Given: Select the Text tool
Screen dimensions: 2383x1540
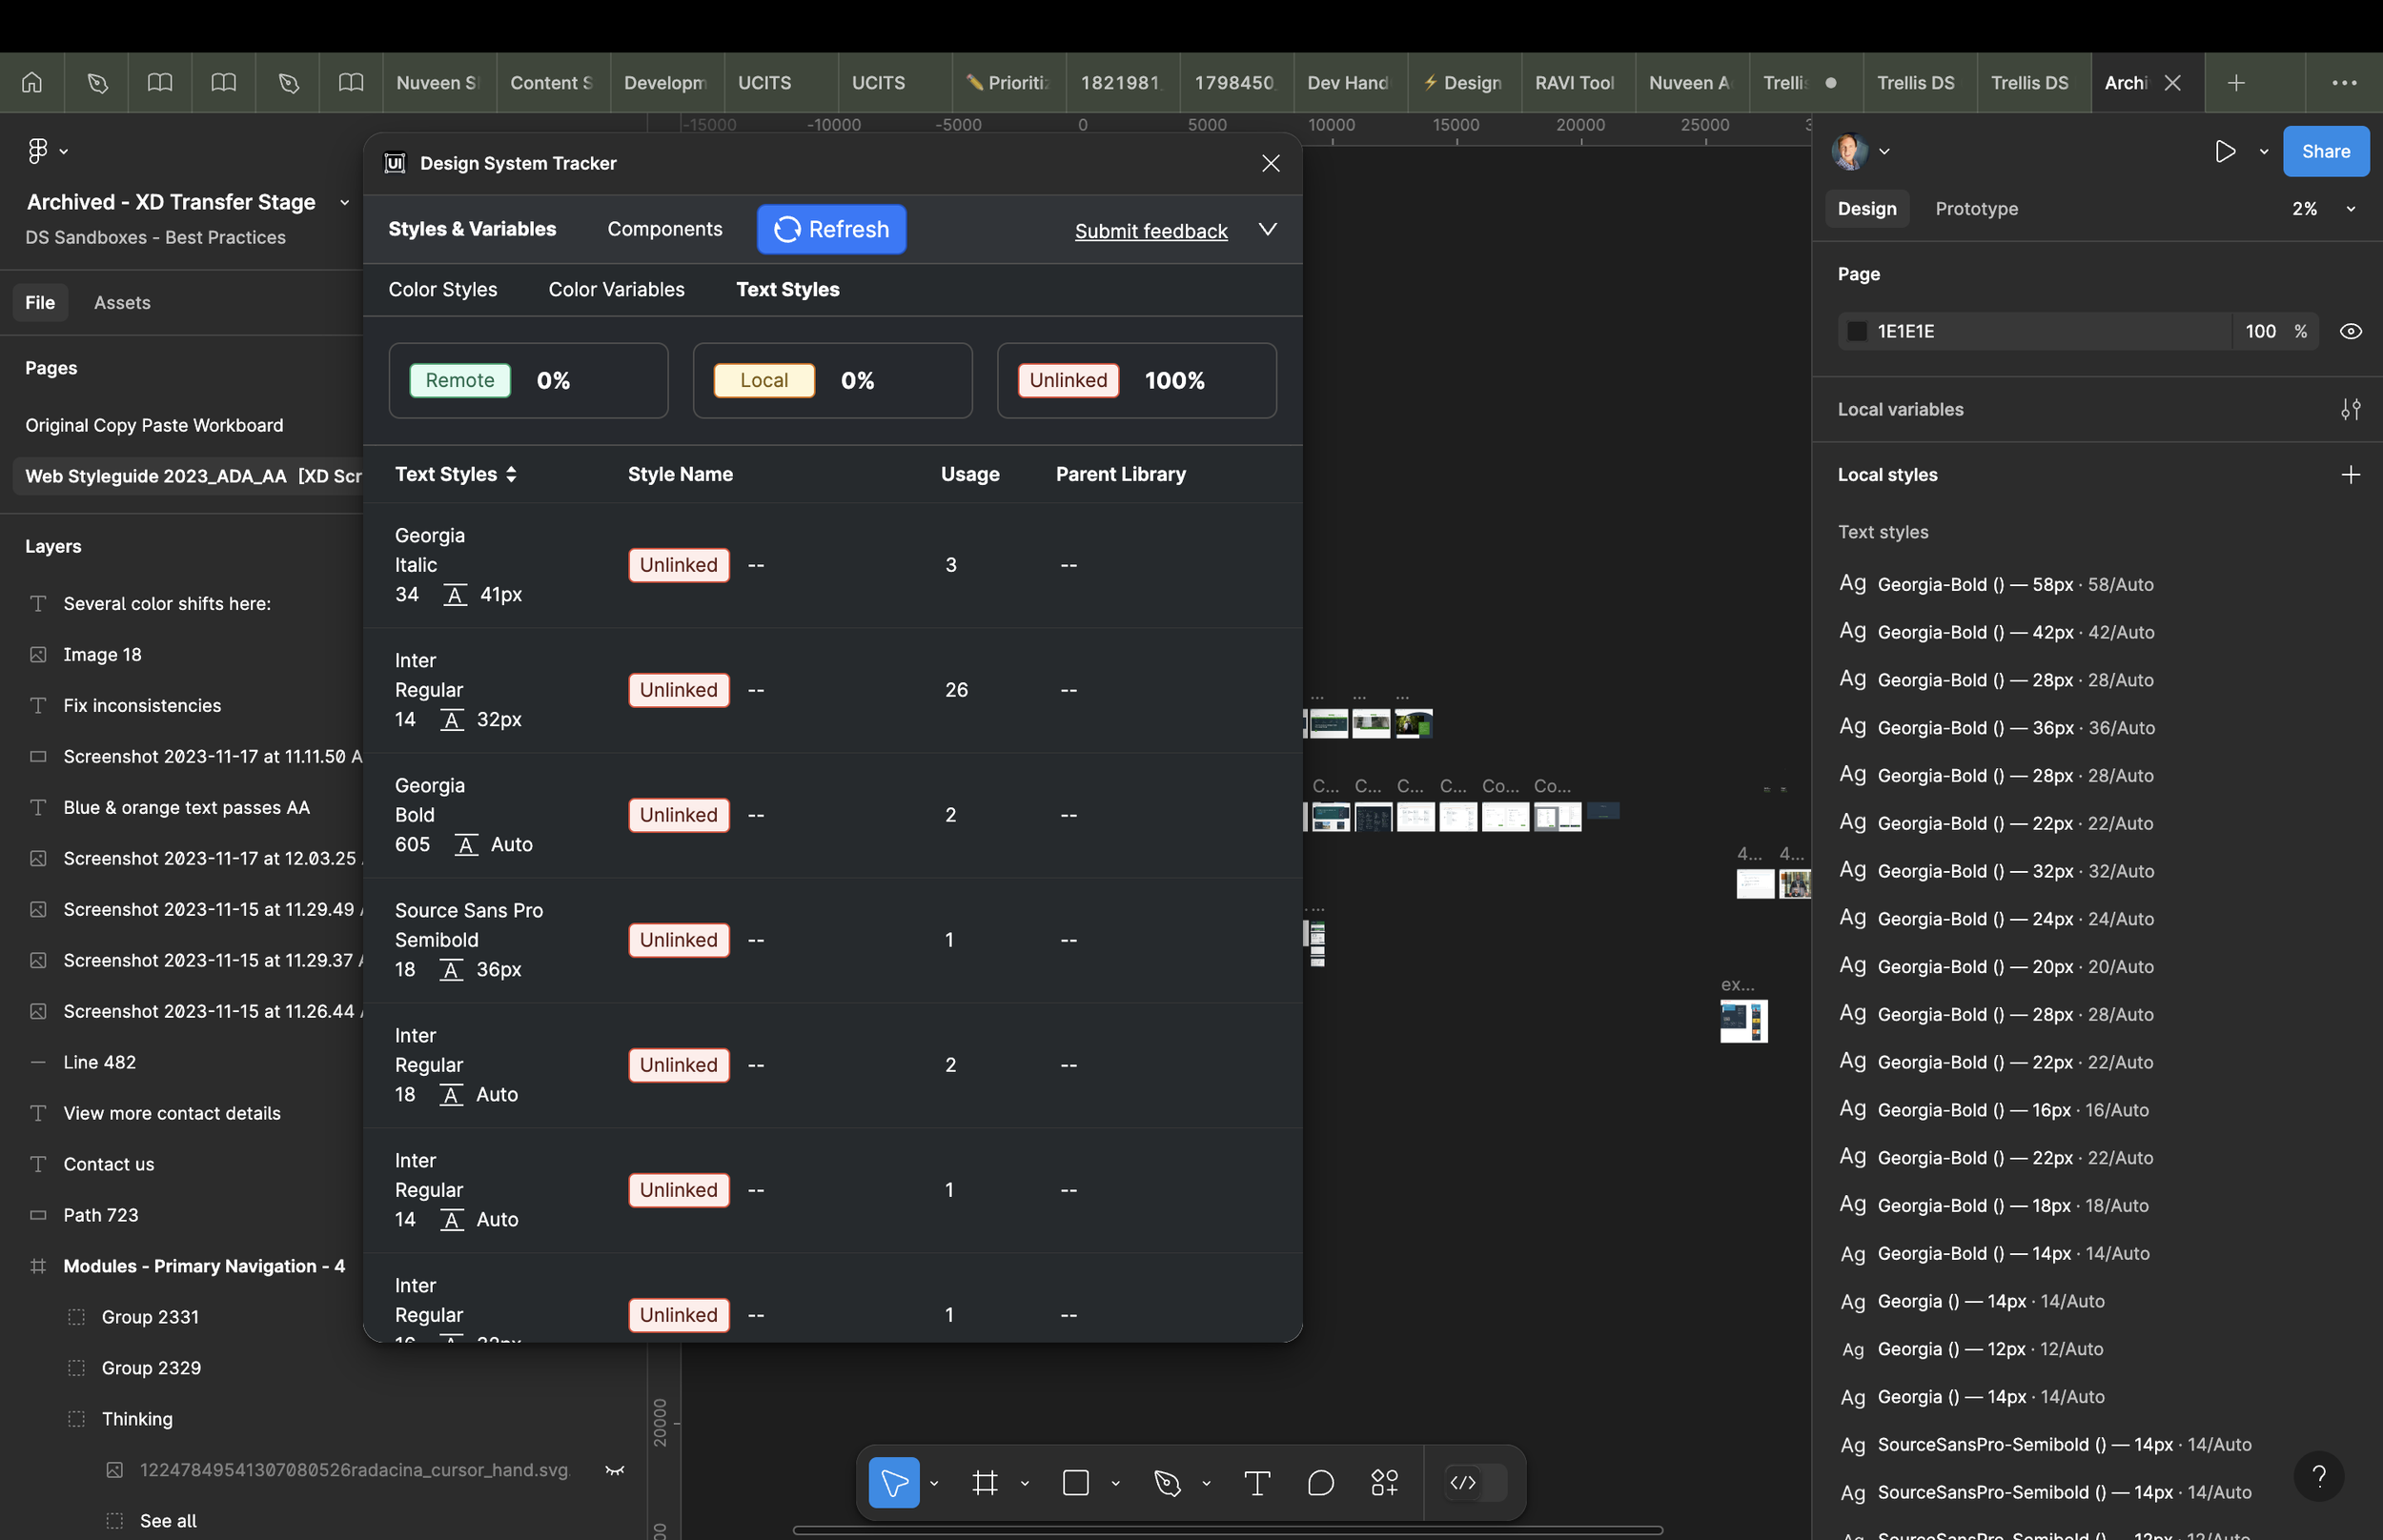Looking at the screenshot, I should (x=1257, y=1482).
